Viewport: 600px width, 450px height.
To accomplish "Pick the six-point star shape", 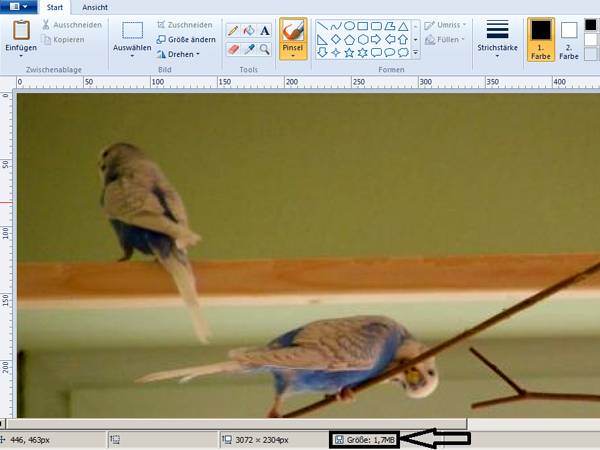I will (x=363, y=52).
